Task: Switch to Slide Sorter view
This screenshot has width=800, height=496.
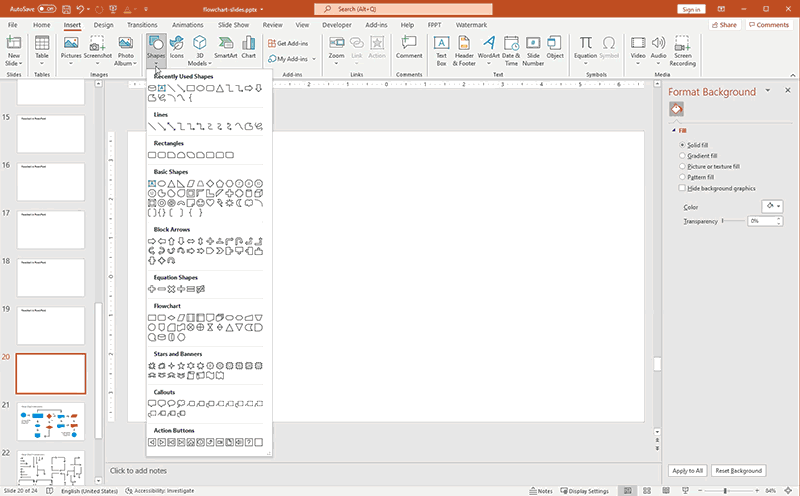Action: [646, 491]
